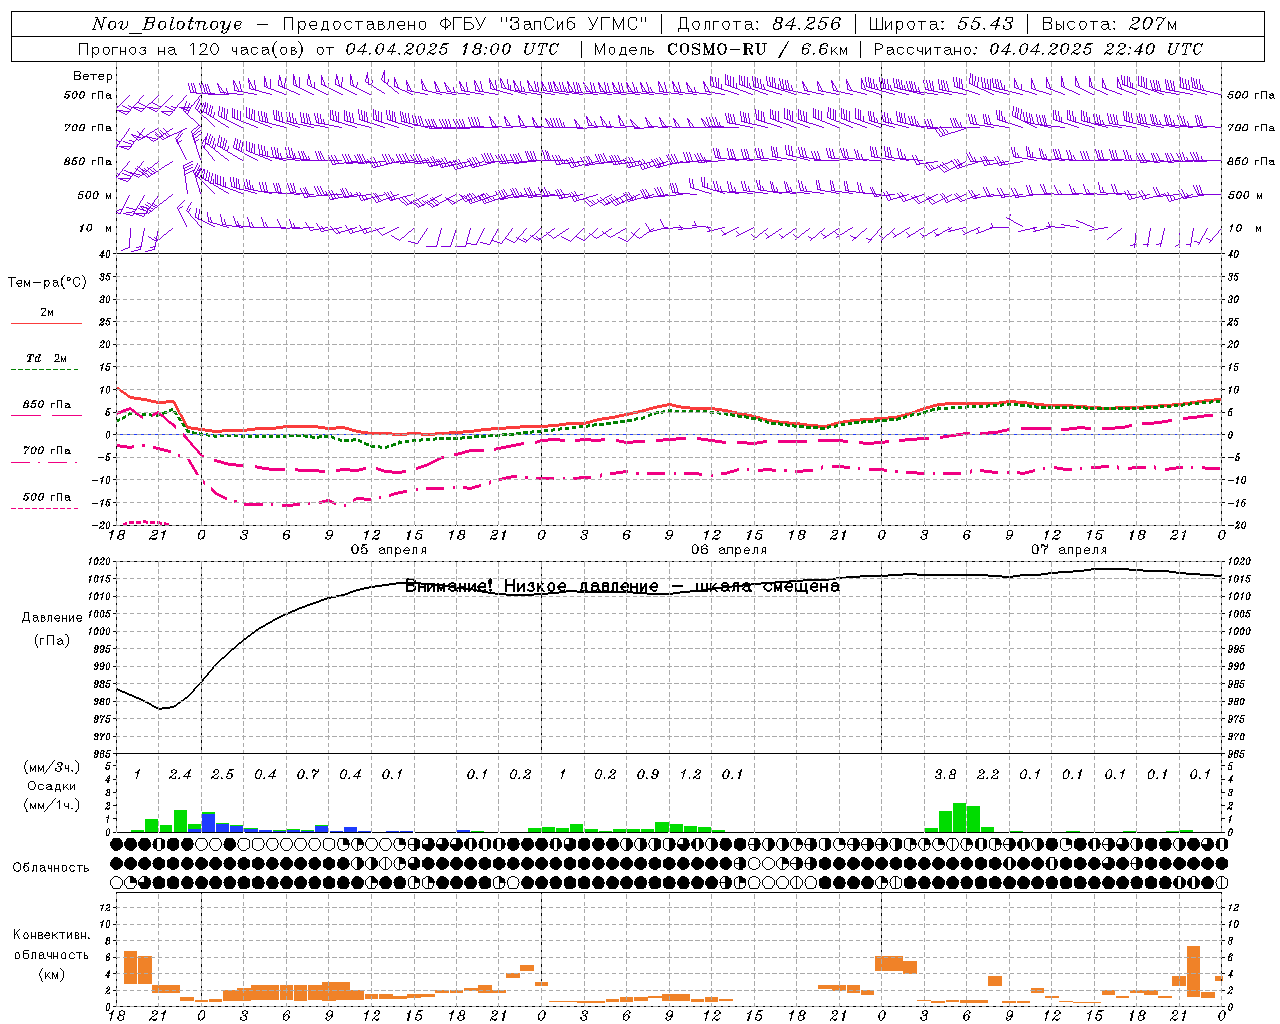Click the (мм/1ч.) precipitation unit label
This screenshot has height=1024, width=1280.
click(x=52, y=805)
